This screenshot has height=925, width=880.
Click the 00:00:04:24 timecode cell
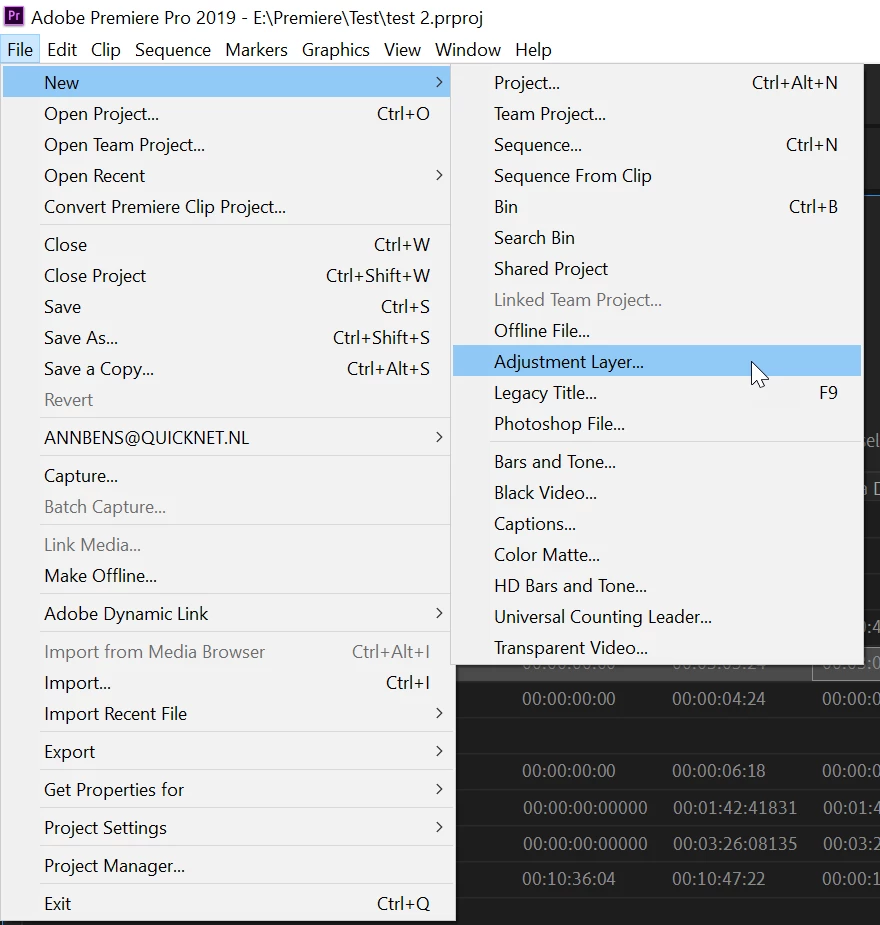[718, 699]
